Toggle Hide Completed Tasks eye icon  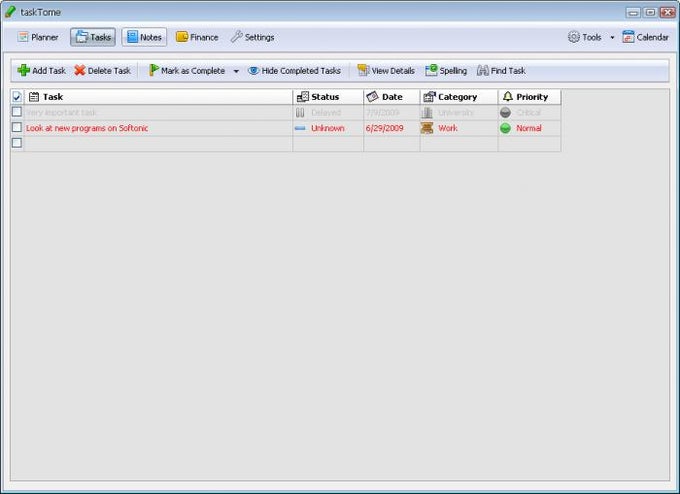click(x=253, y=70)
